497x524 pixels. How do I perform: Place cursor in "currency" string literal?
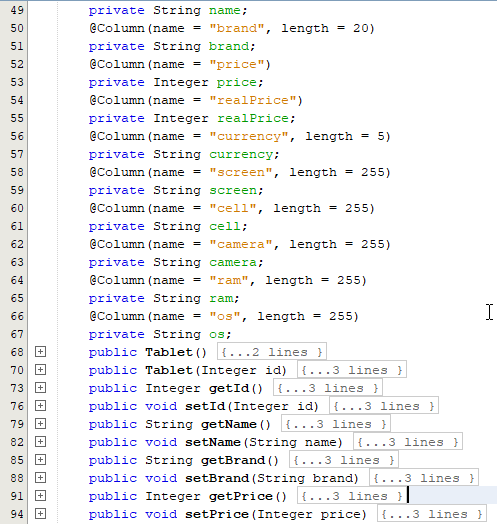(249, 137)
